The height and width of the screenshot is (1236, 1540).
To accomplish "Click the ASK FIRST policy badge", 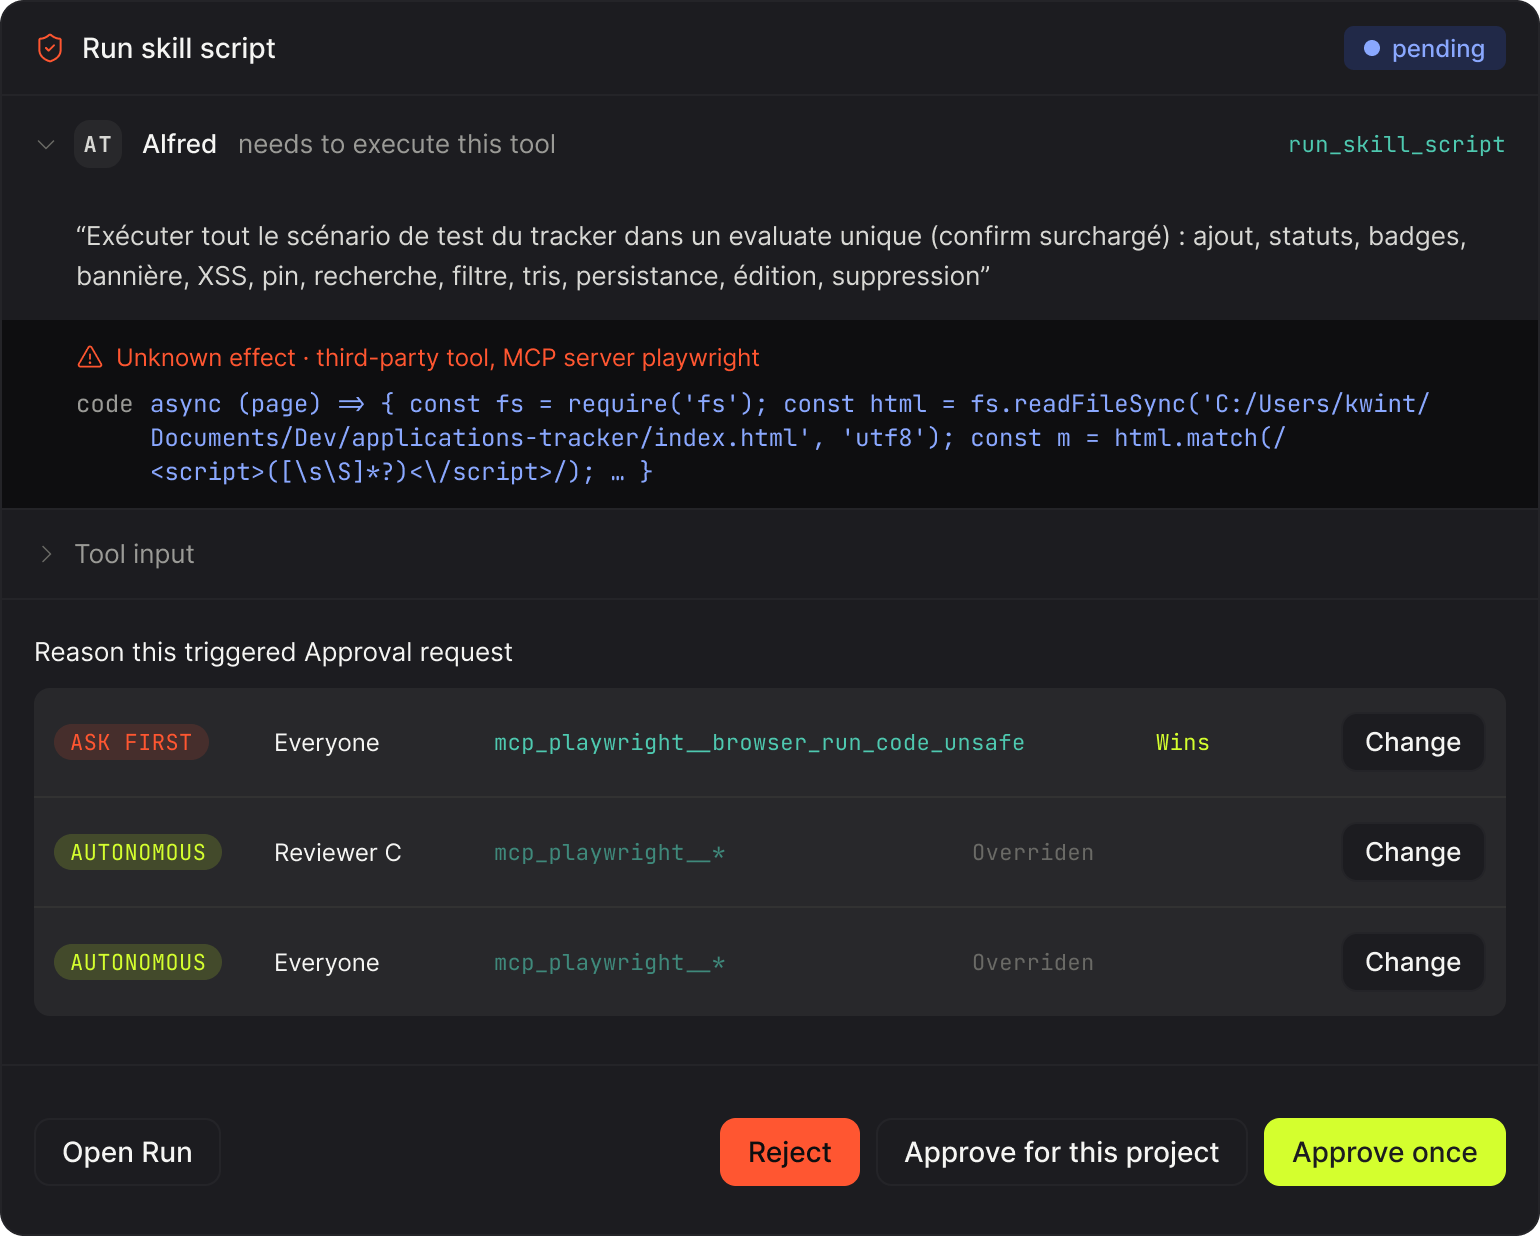I will tap(131, 742).
